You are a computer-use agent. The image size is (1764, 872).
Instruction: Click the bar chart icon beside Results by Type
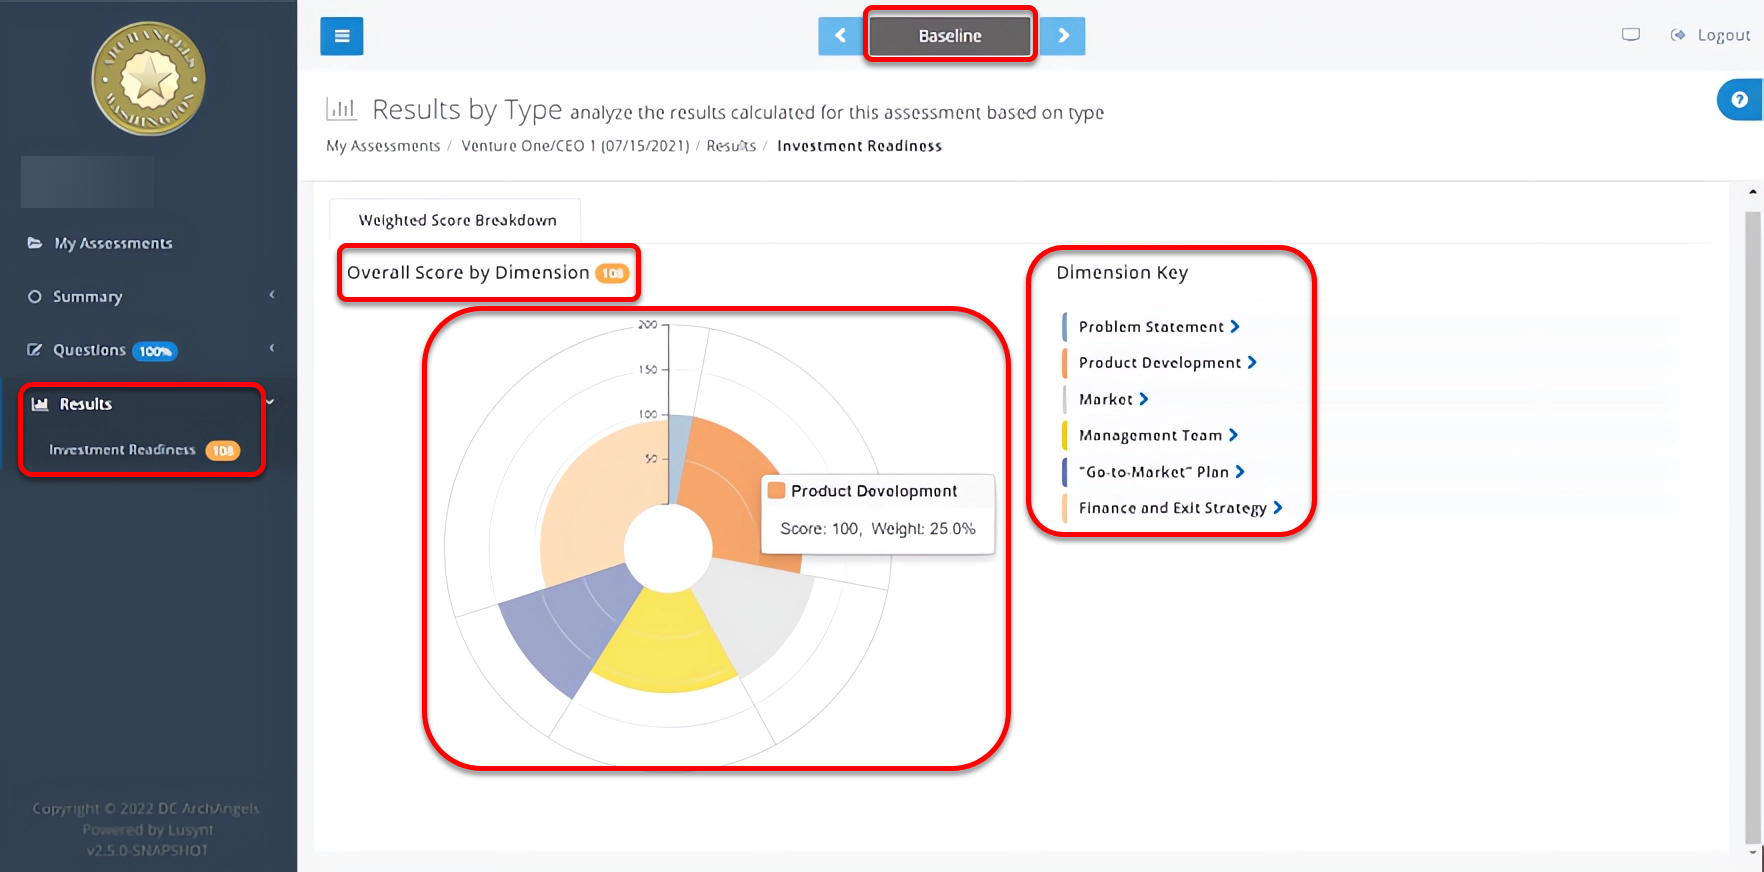click(x=341, y=109)
